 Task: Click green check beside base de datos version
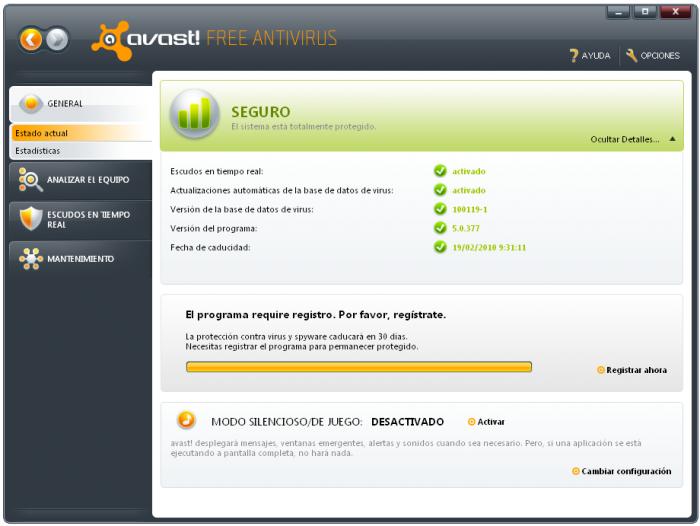pos(440,209)
